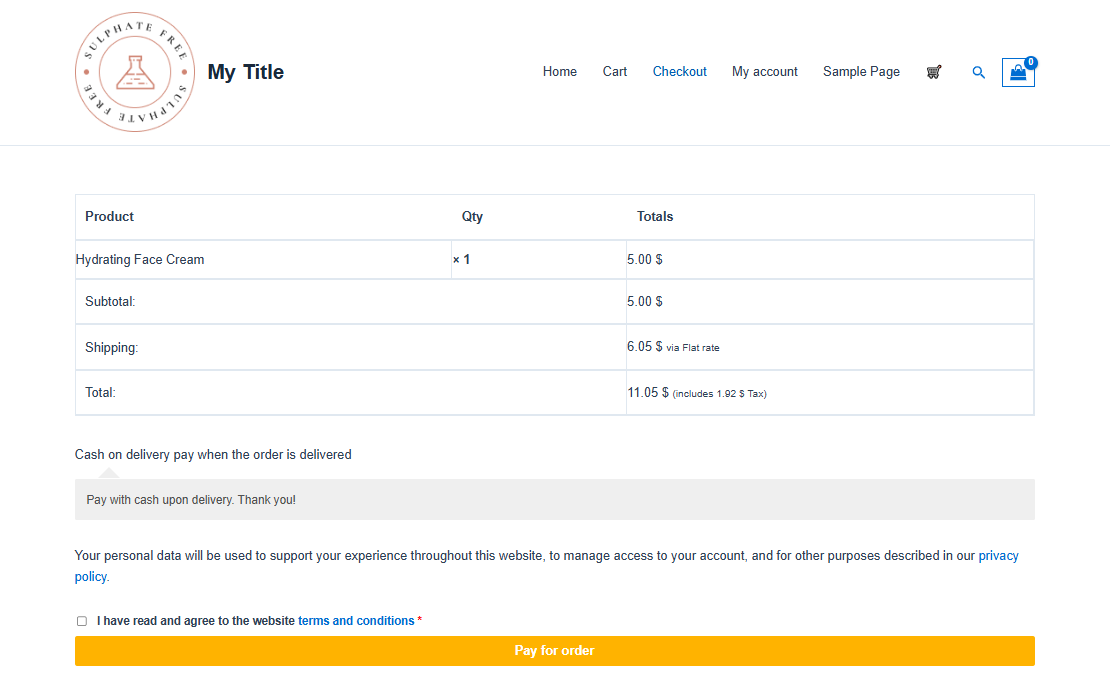Click the Product column header
1110x700 pixels.
tap(110, 217)
